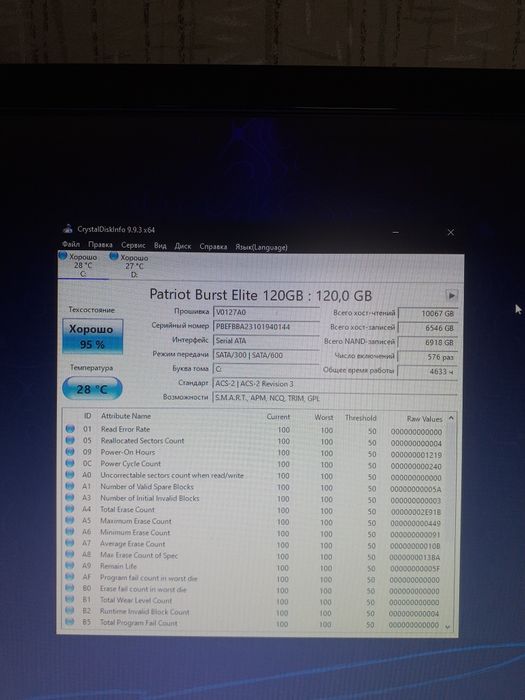Click the status icon for Total Erase Count
This screenshot has height=700, width=525.
70,508
